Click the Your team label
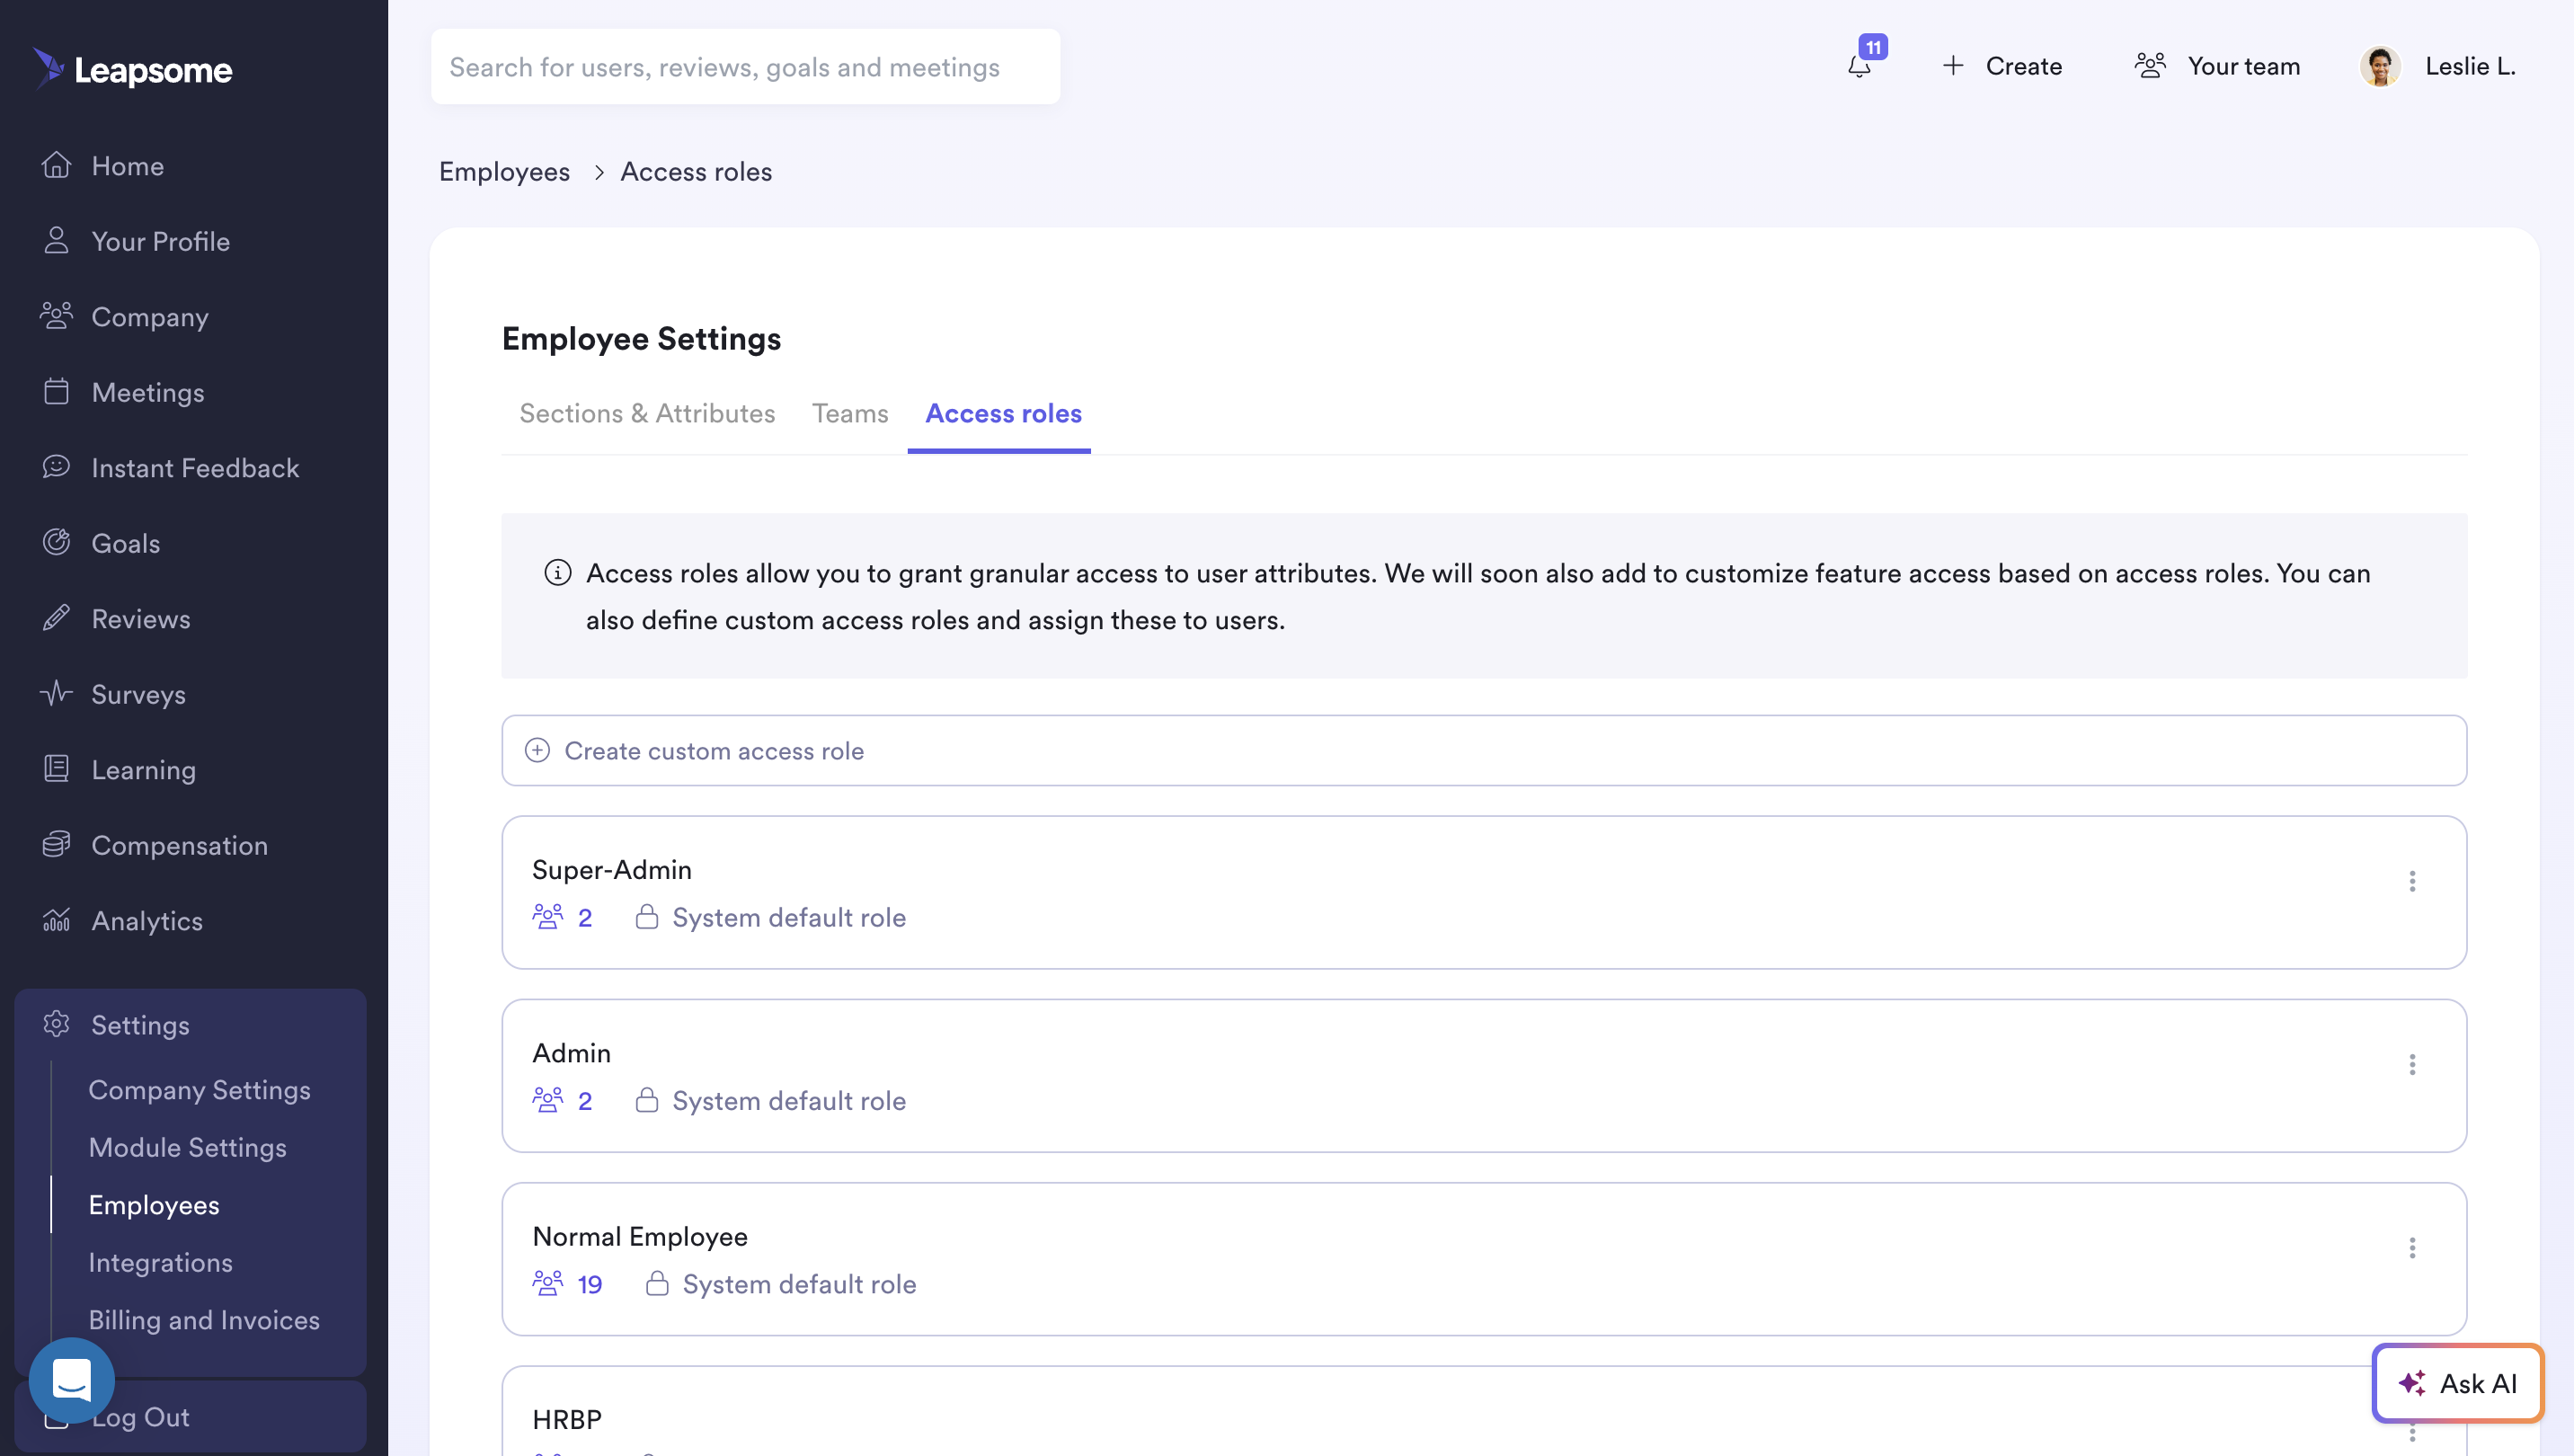Image resolution: width=2574 pixels, height=1456 pixels. point(2244,66)
